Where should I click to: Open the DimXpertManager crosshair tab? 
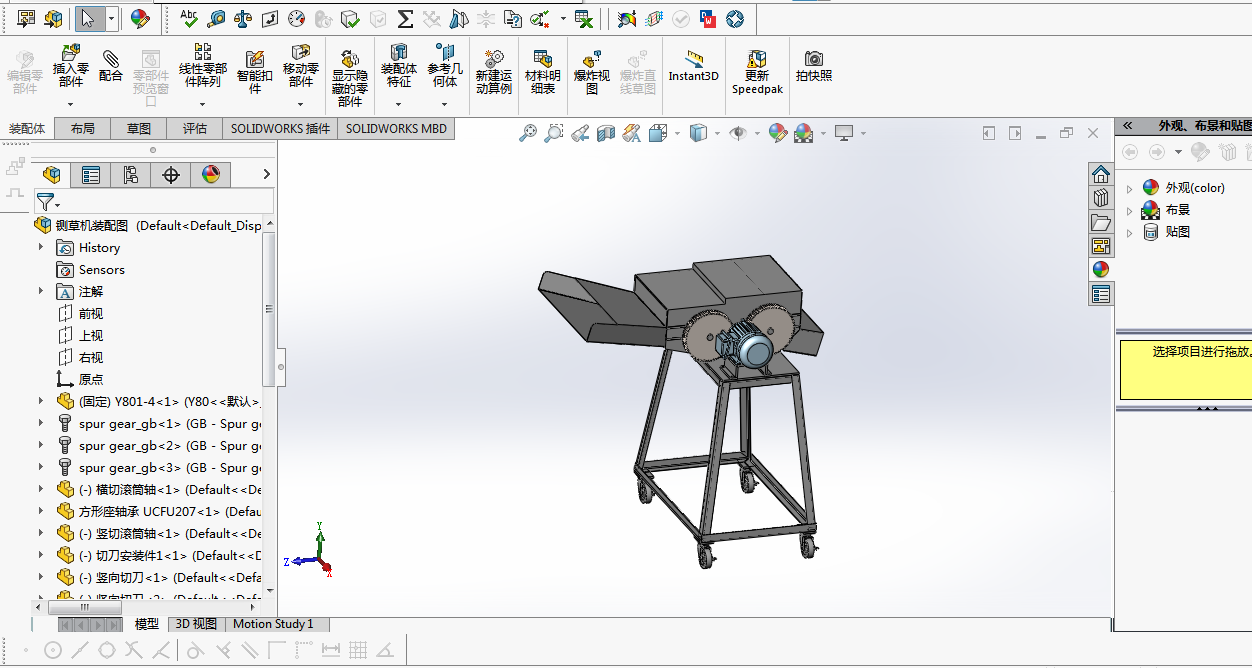click(171, 175)
